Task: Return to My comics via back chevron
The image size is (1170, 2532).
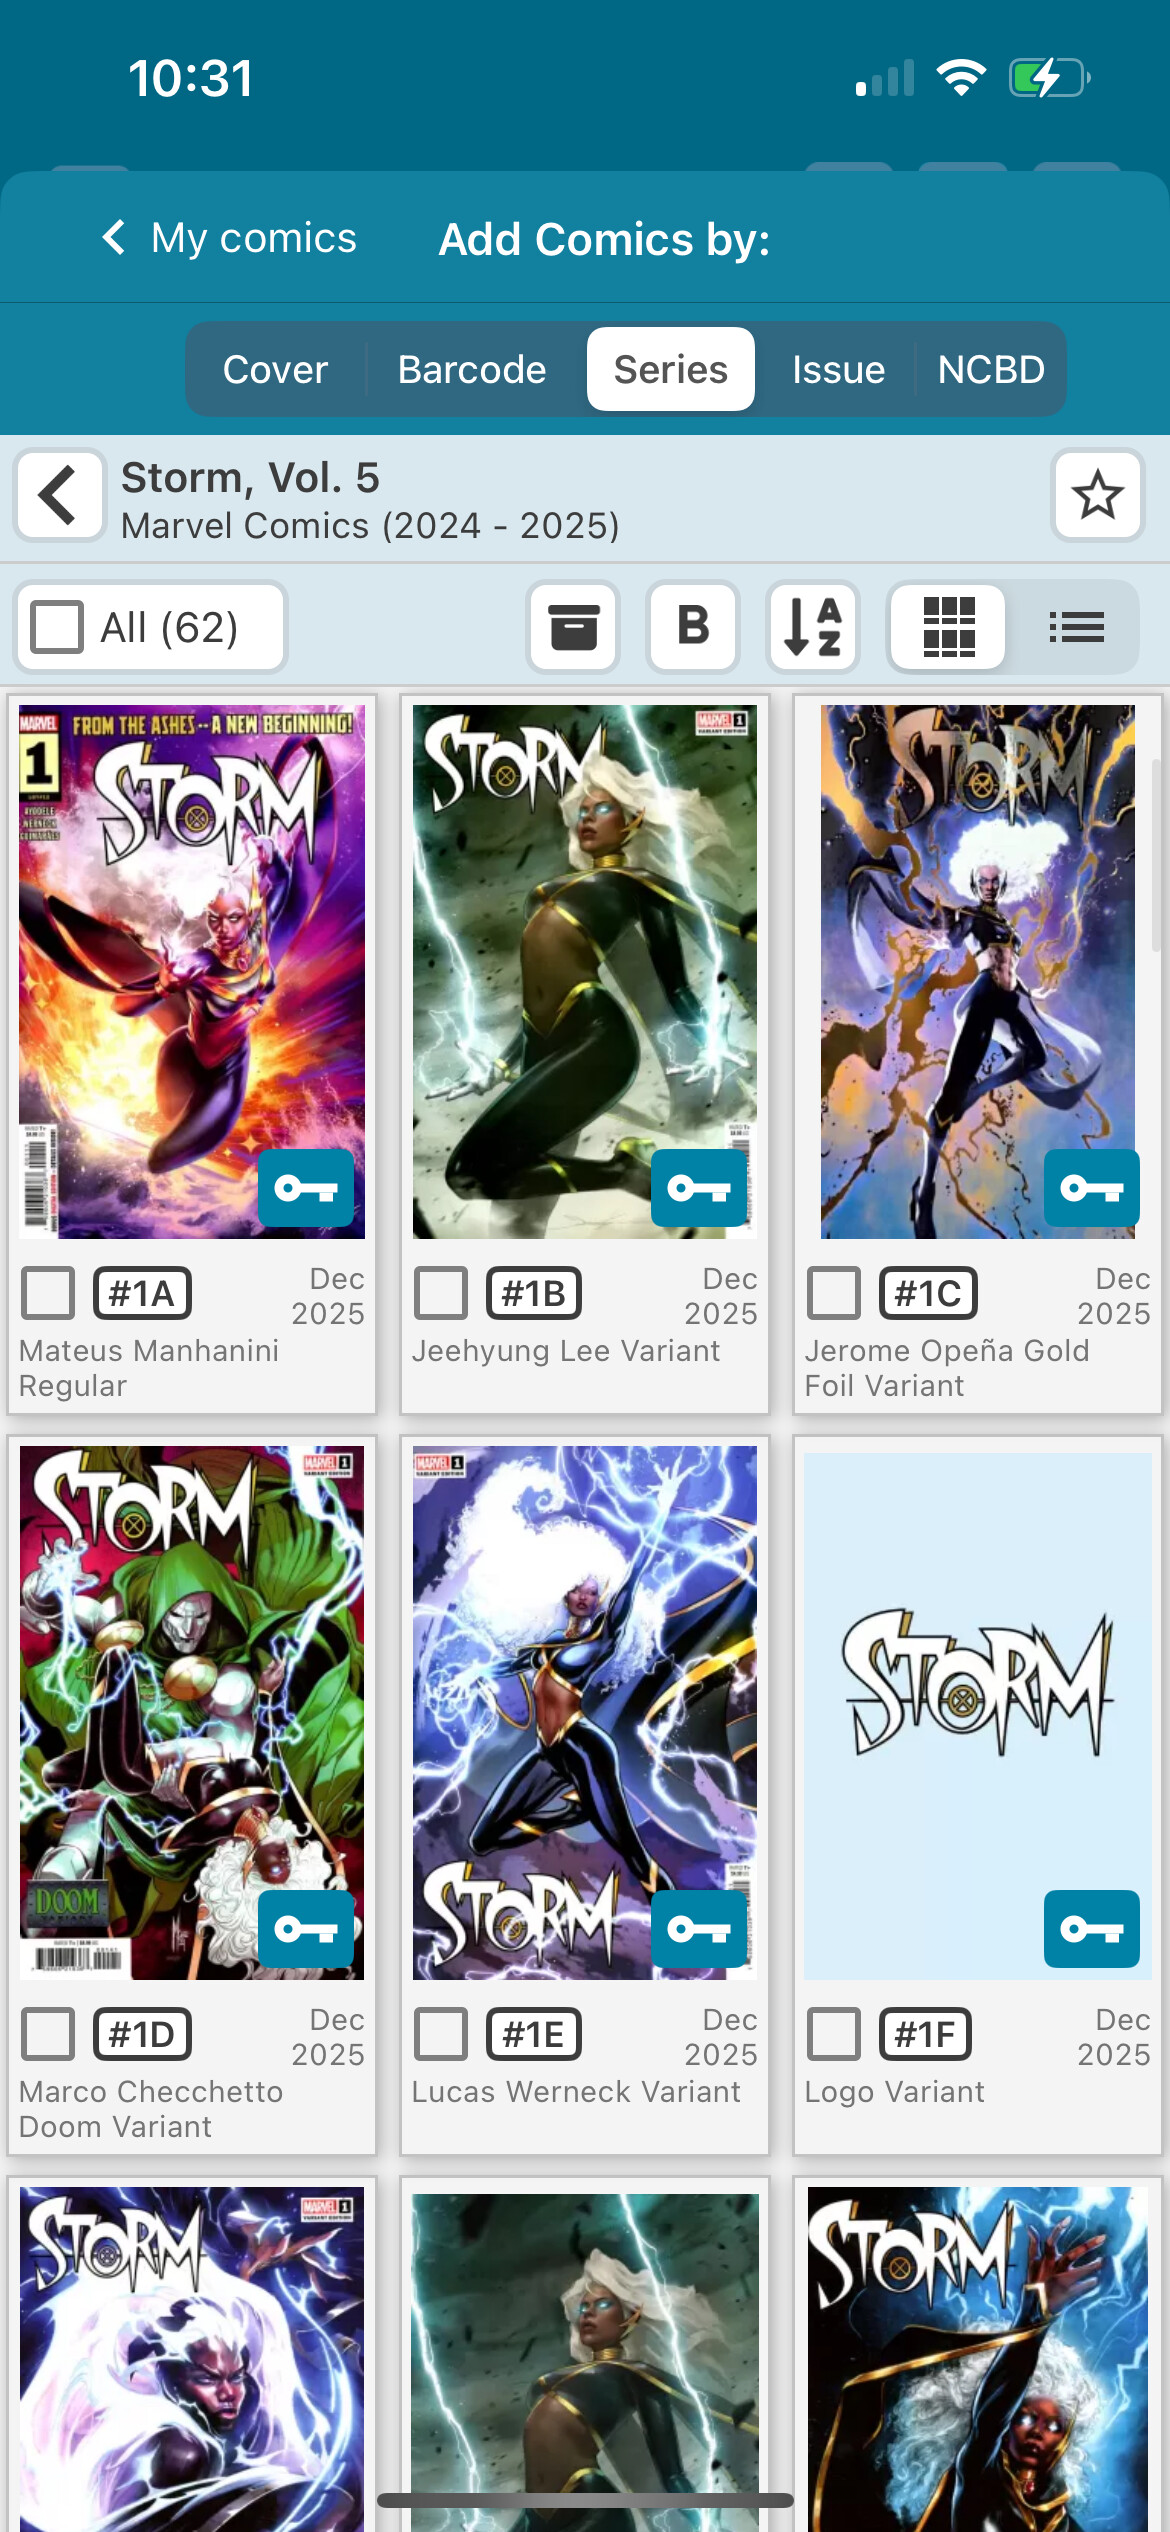Action: [x=228, y=238]
